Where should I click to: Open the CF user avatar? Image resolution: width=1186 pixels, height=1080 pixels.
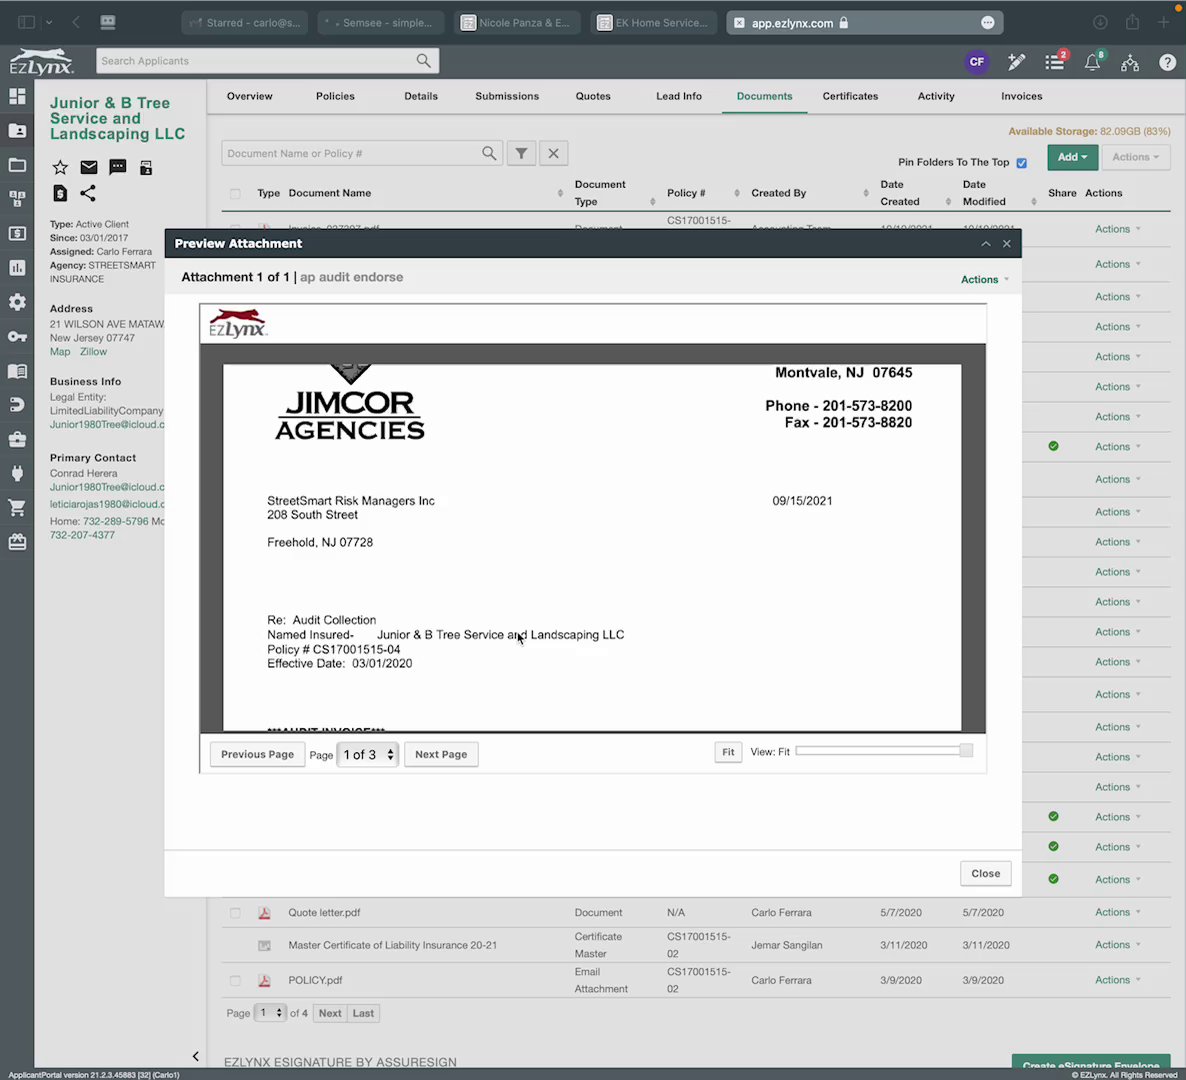976,62
